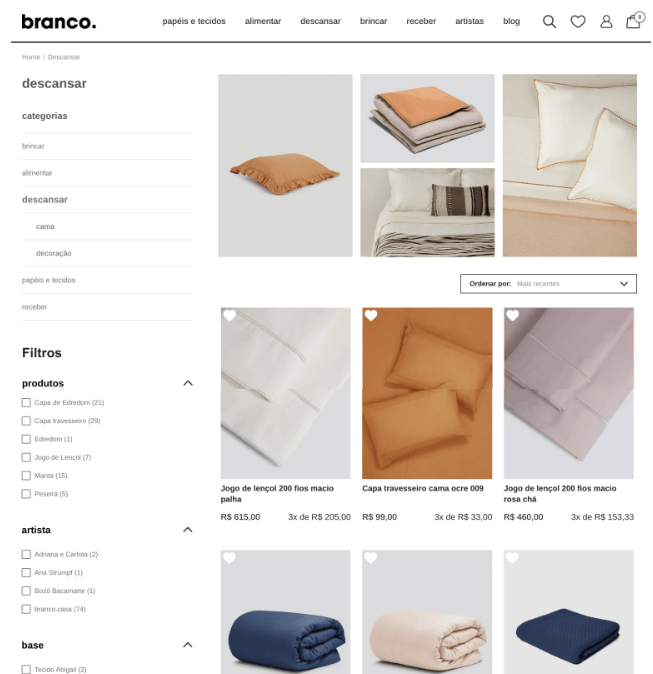Open the papéis e tecidos menu

click(x=194, y=21)
